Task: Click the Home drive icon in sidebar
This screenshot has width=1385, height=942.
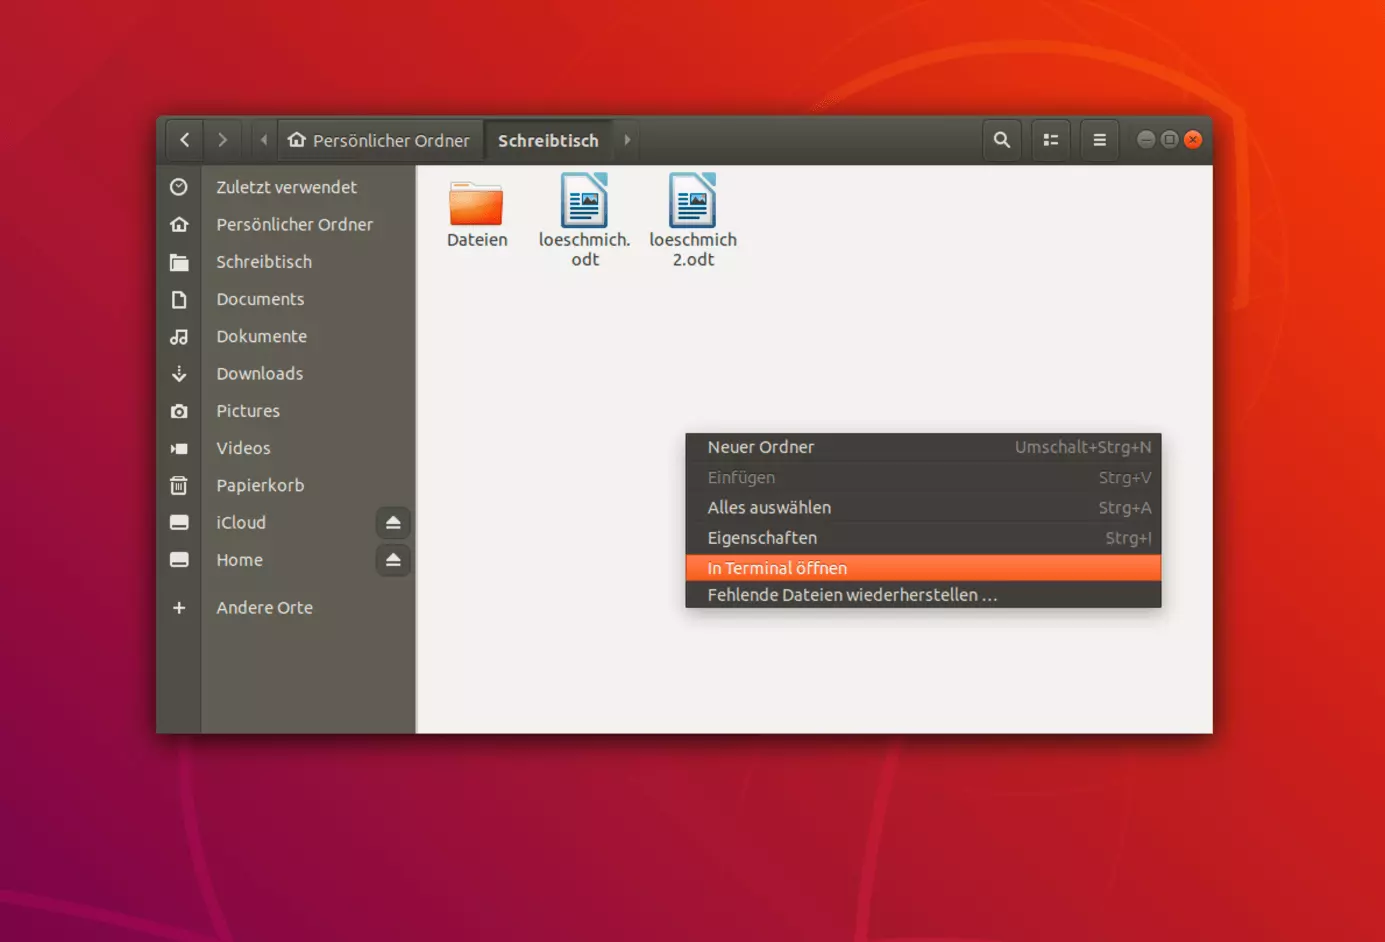Action: [179, 560]
